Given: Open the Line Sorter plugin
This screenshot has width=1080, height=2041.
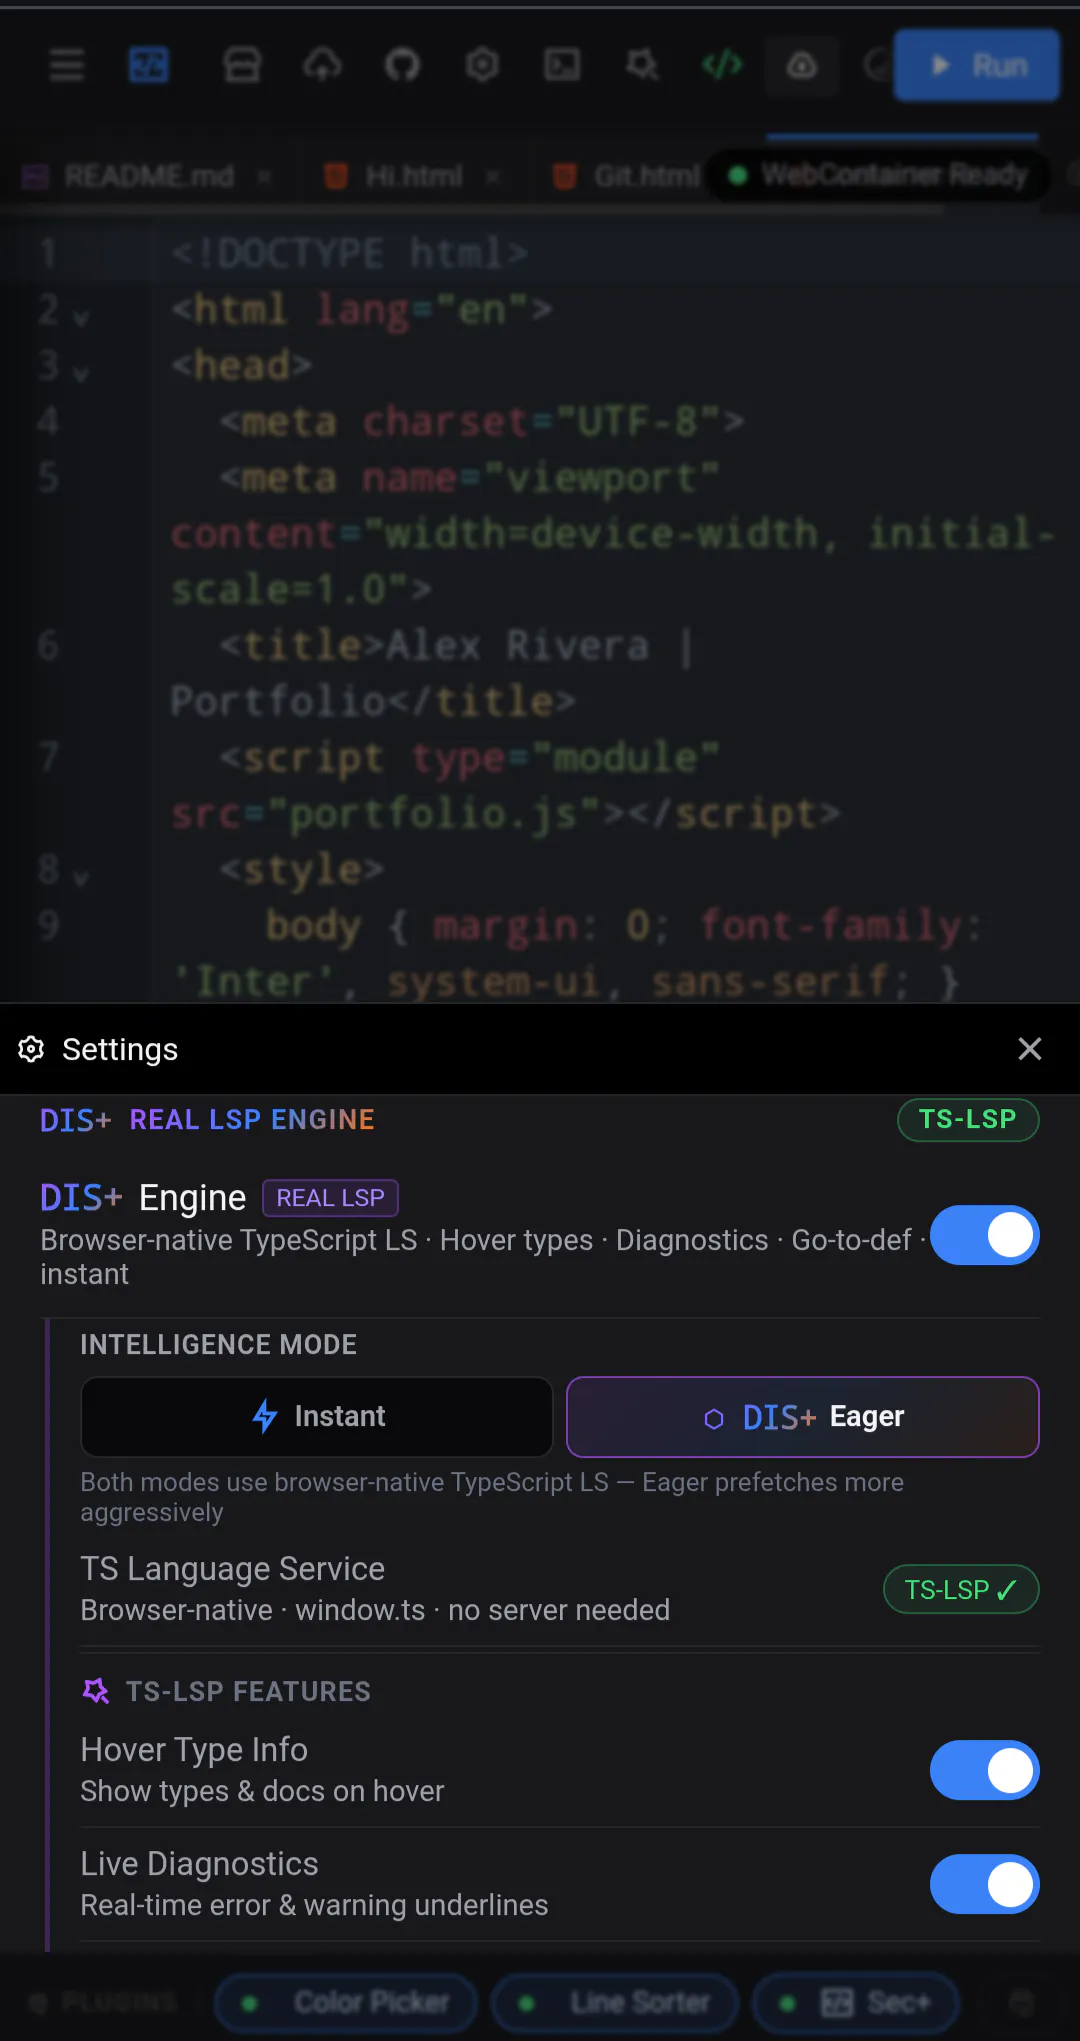Looking at the screenshot, I should 615,2003.
